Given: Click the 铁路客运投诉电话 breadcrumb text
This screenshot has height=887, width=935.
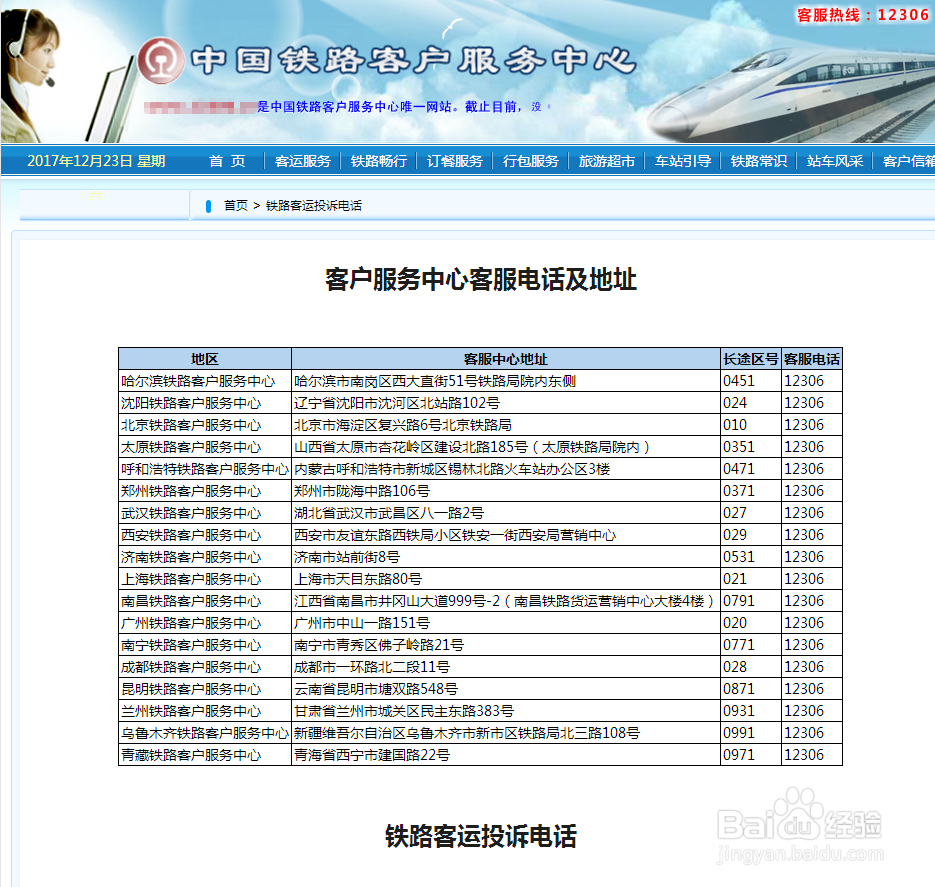Looking at the screenshot, I should (x=314, y=206).
